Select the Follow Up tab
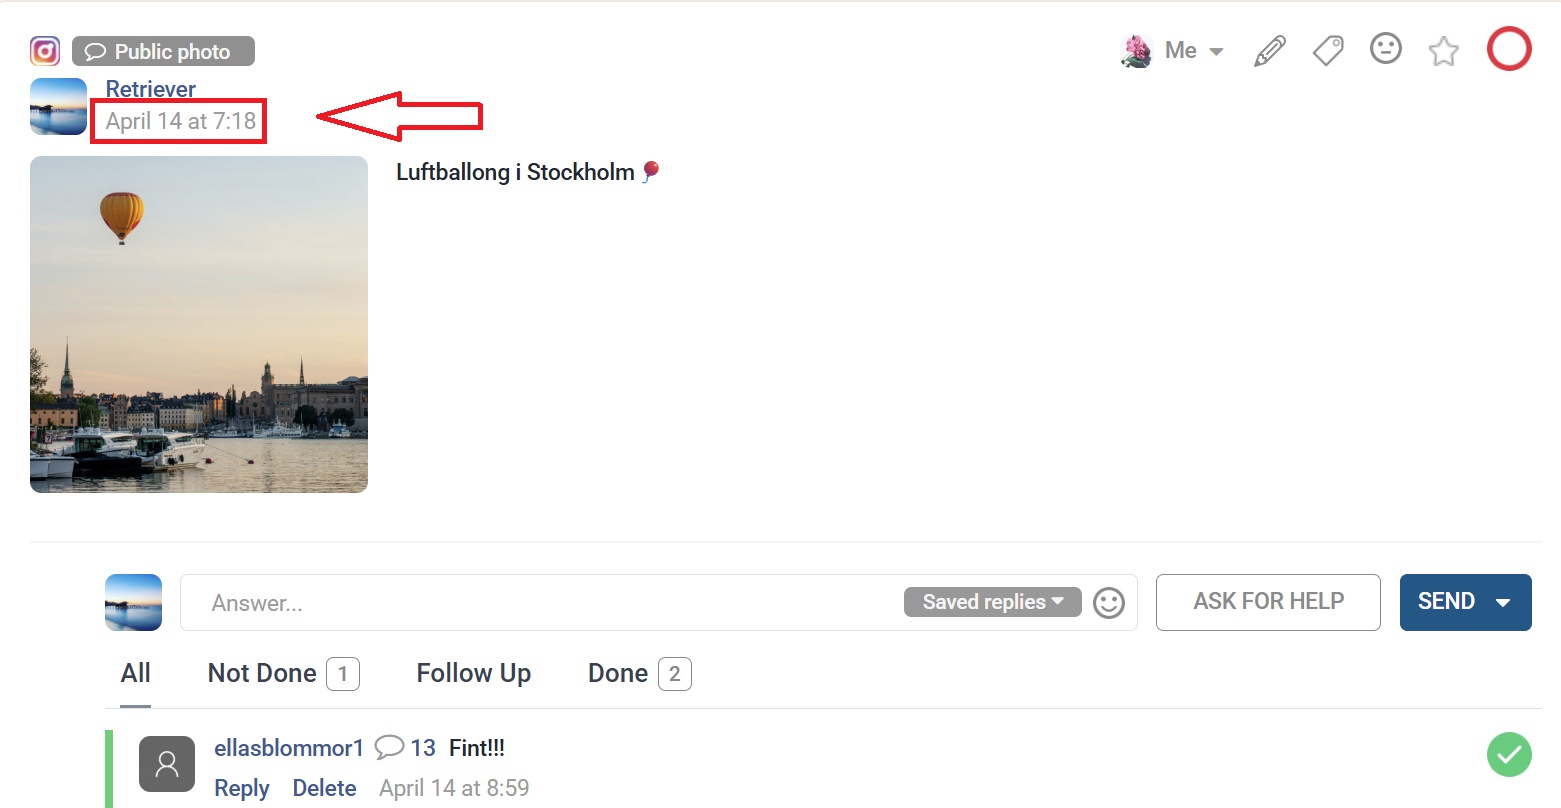The height and width of the screenshot is (808, 1561). 474,673
